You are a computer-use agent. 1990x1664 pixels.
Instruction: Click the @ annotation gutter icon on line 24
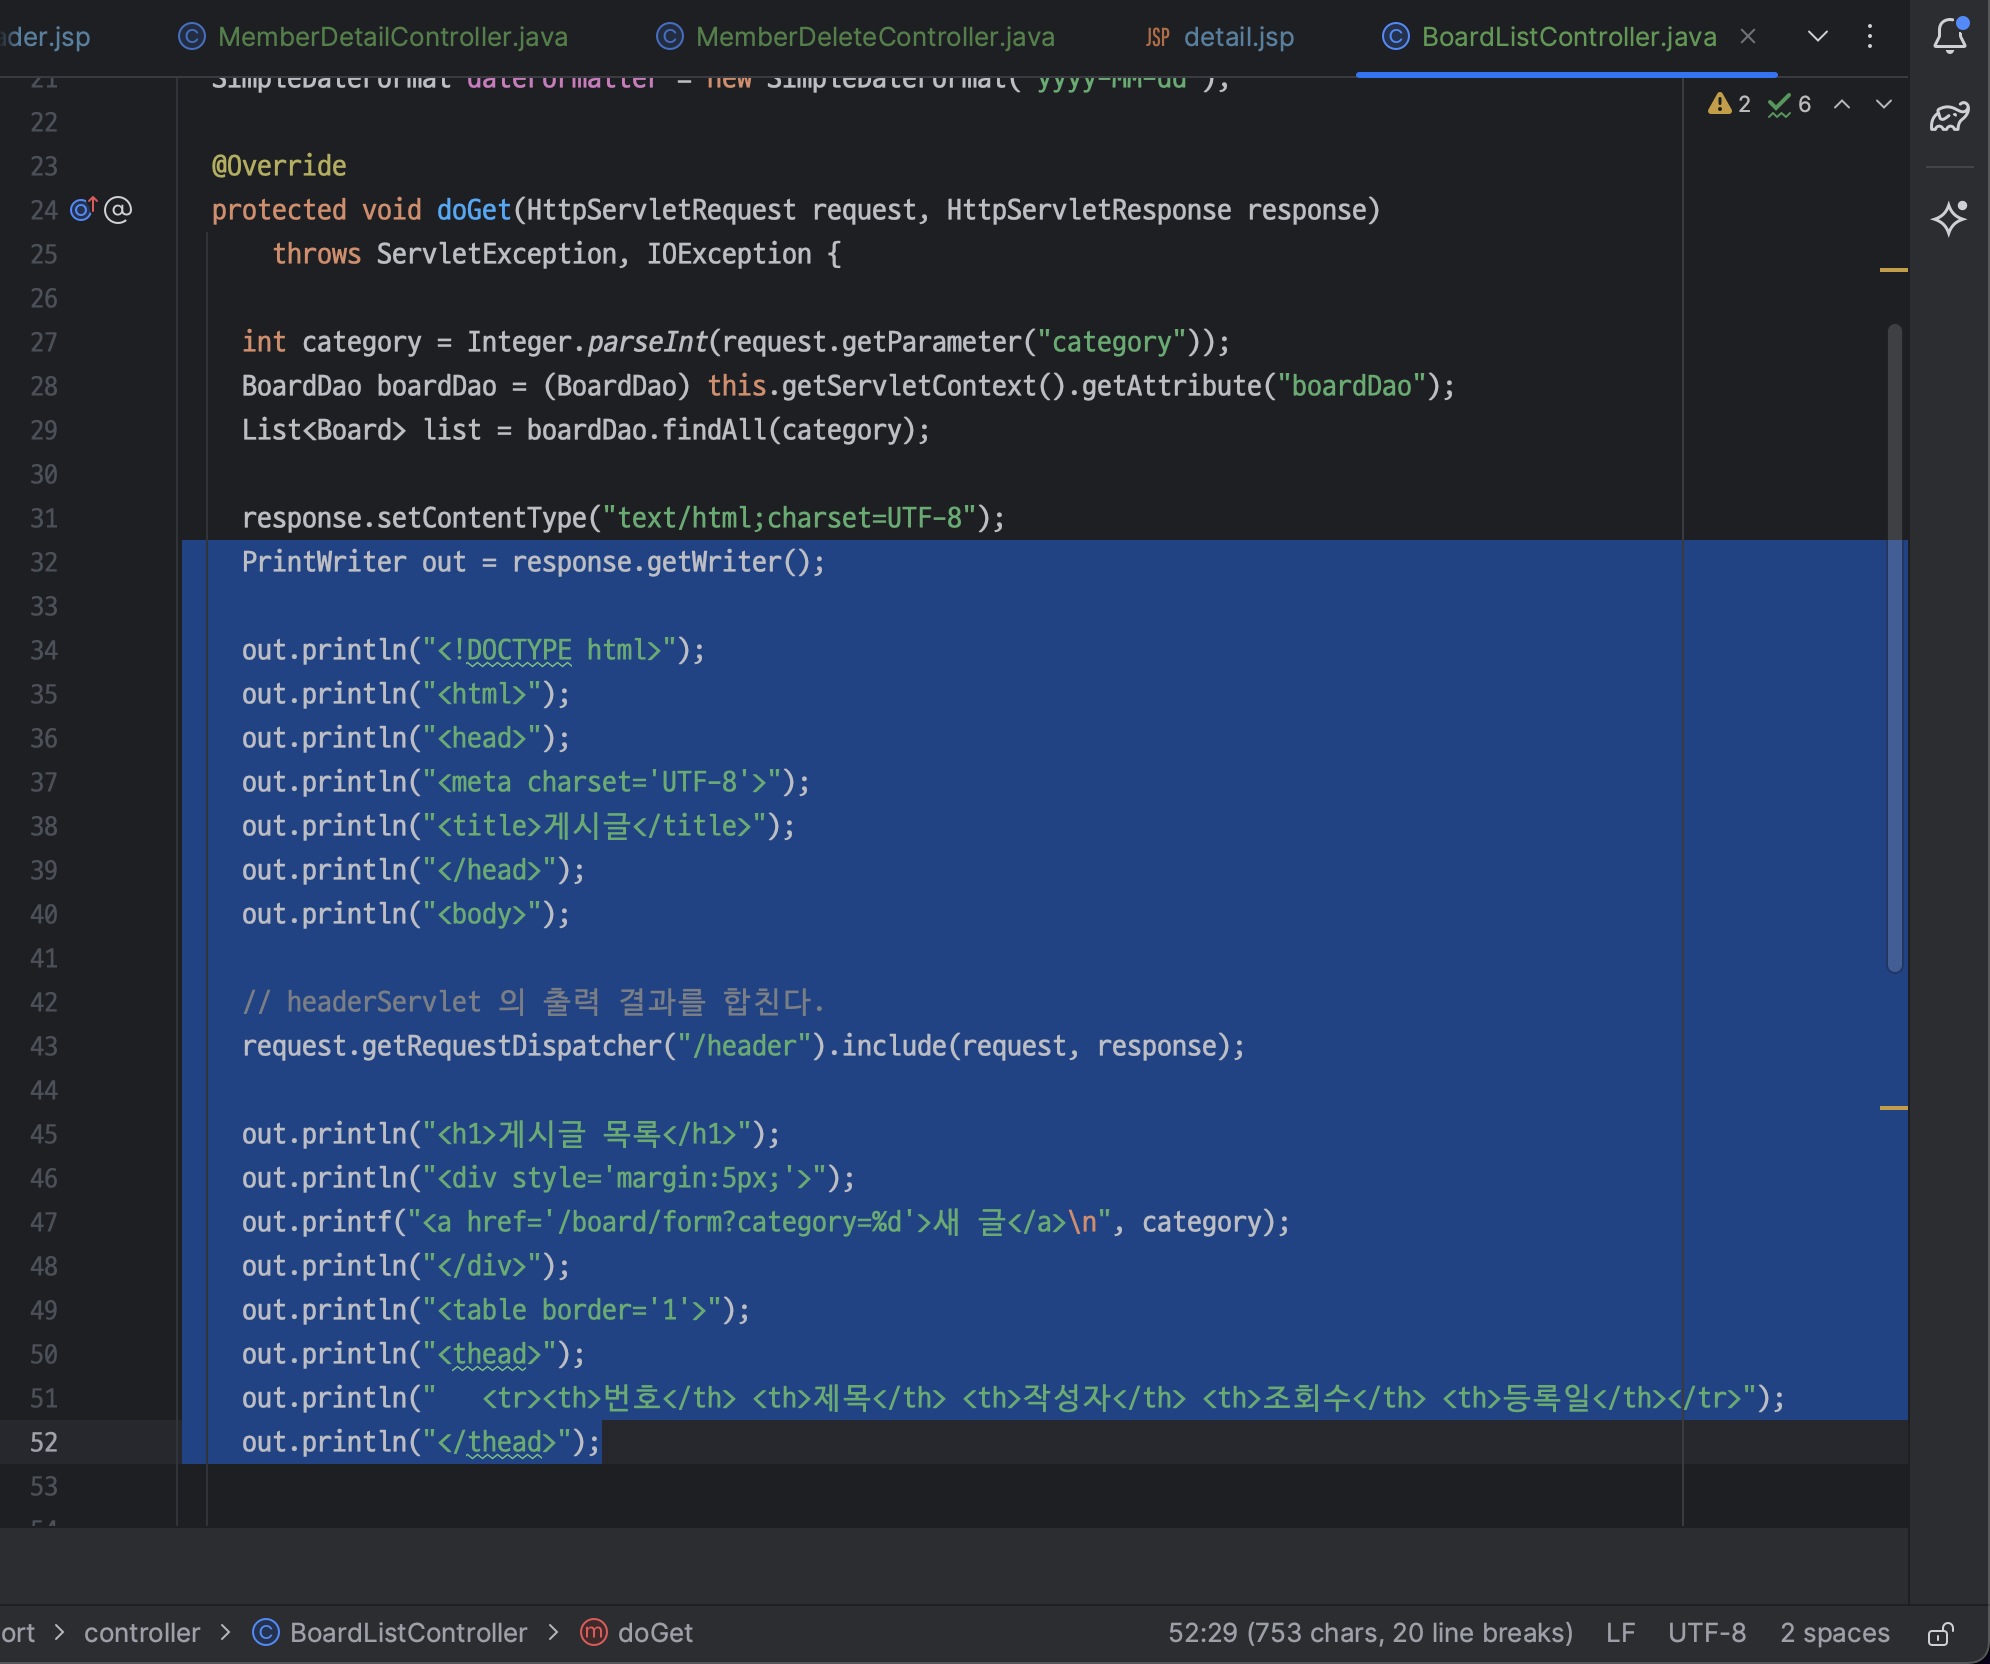point(118,210)
